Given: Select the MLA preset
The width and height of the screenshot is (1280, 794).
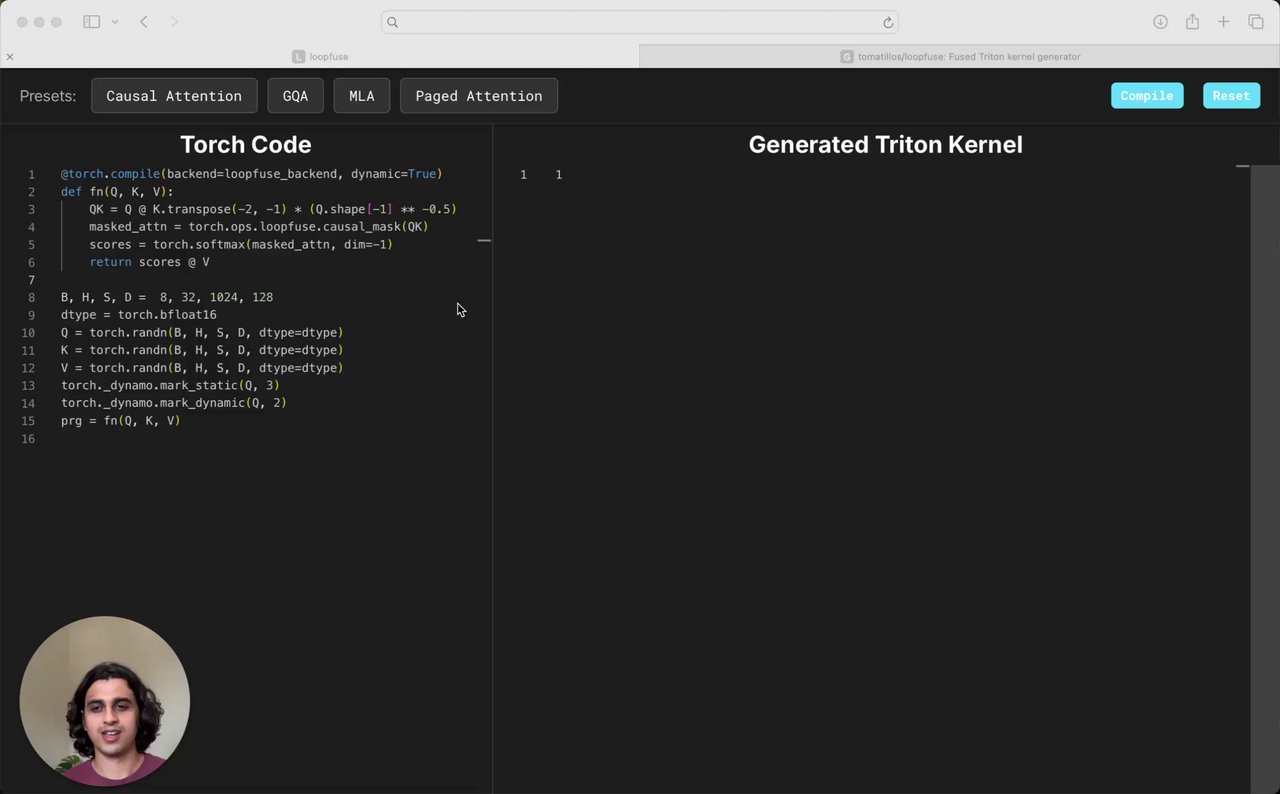Looking at the screenshot, I should coord(362,96).
